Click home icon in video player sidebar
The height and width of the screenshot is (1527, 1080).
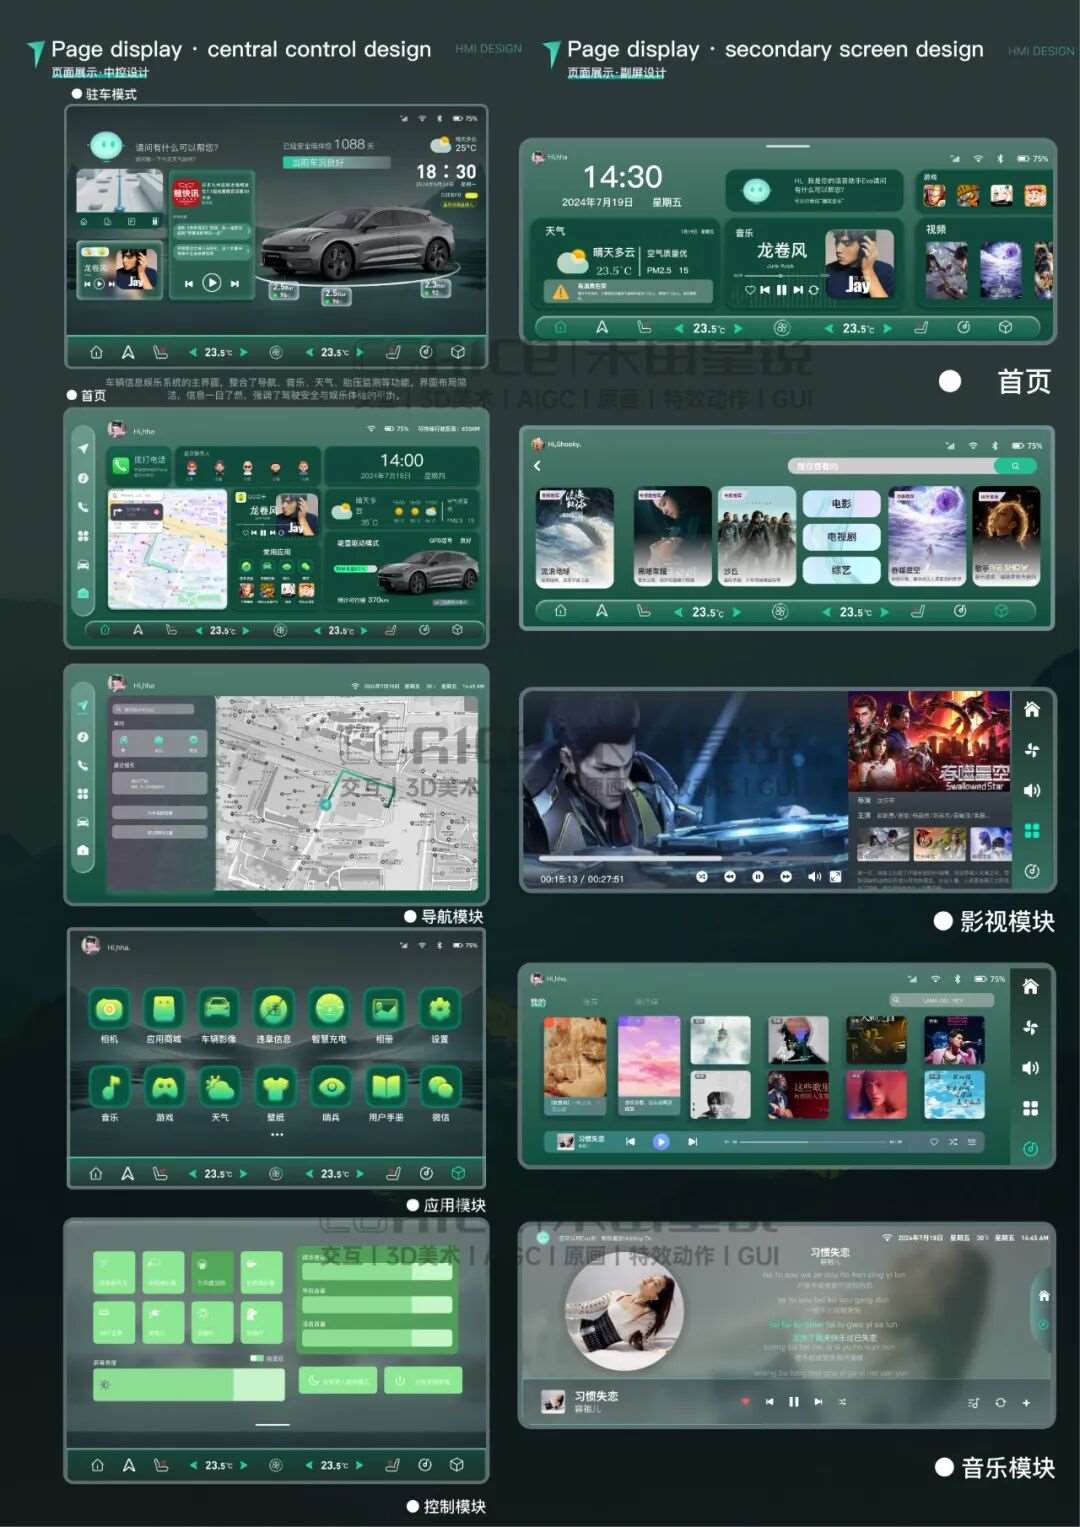point(1032,710)
